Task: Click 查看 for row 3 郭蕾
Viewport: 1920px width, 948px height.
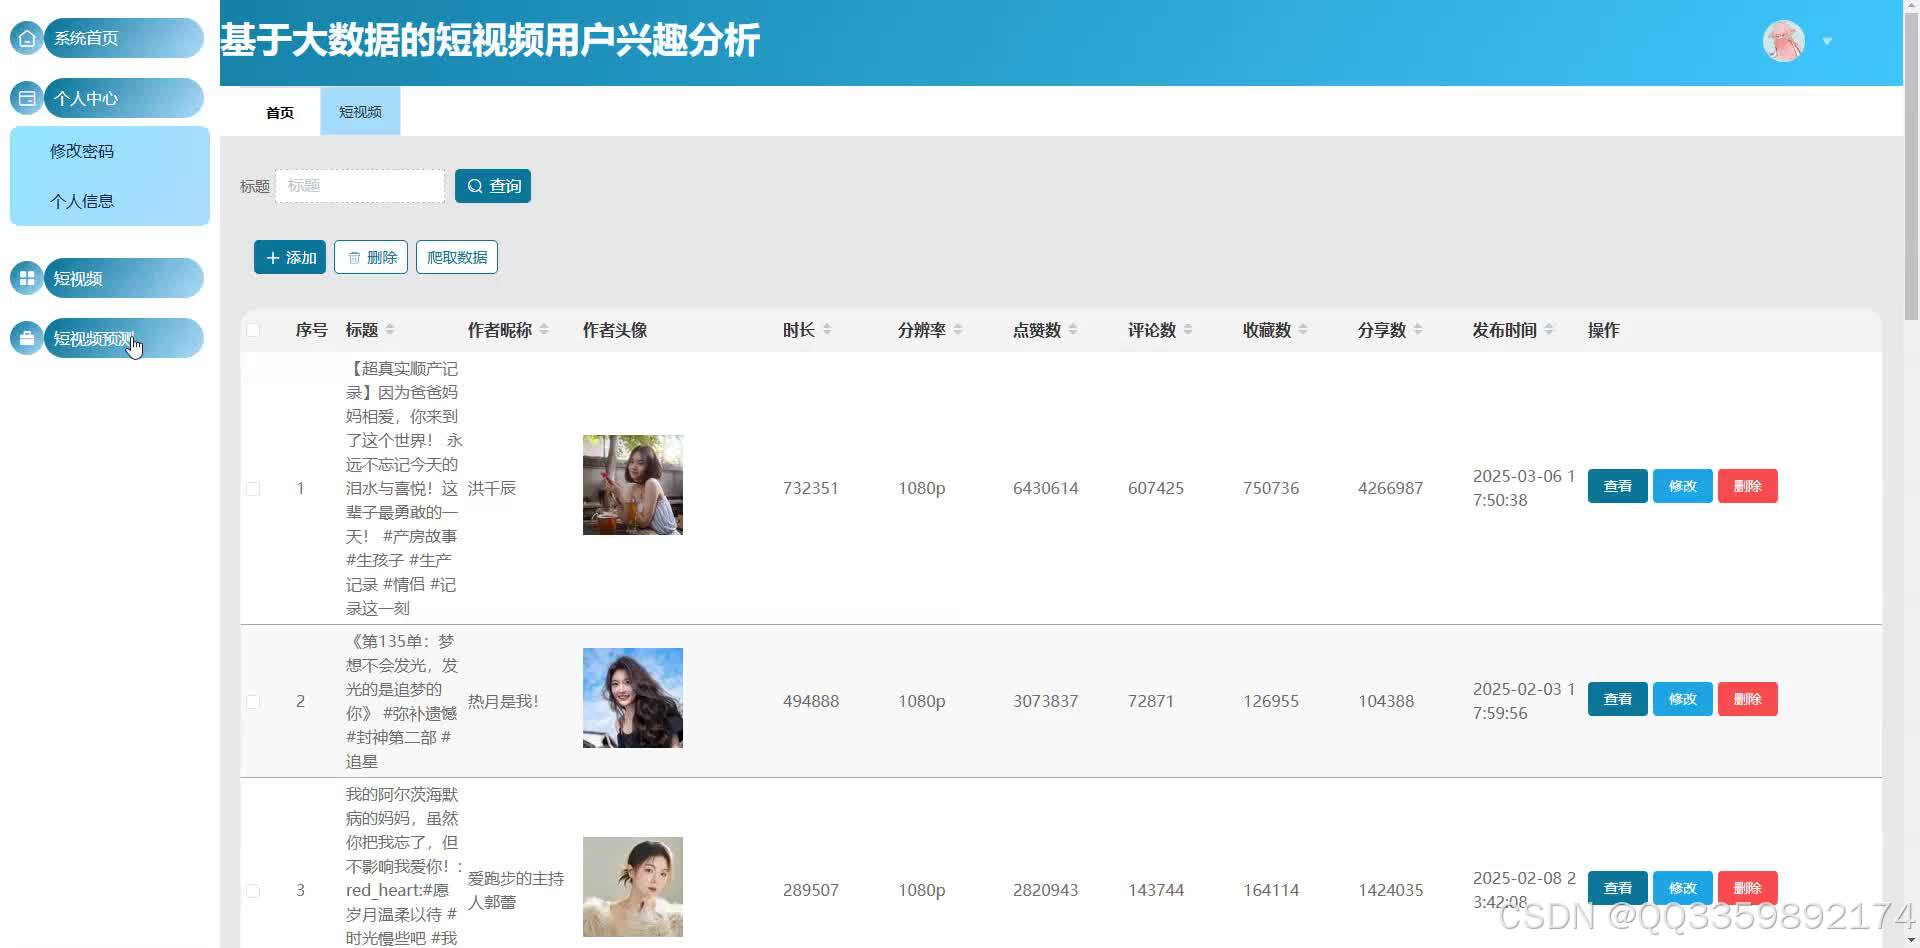Action: tap(1618, 888)
